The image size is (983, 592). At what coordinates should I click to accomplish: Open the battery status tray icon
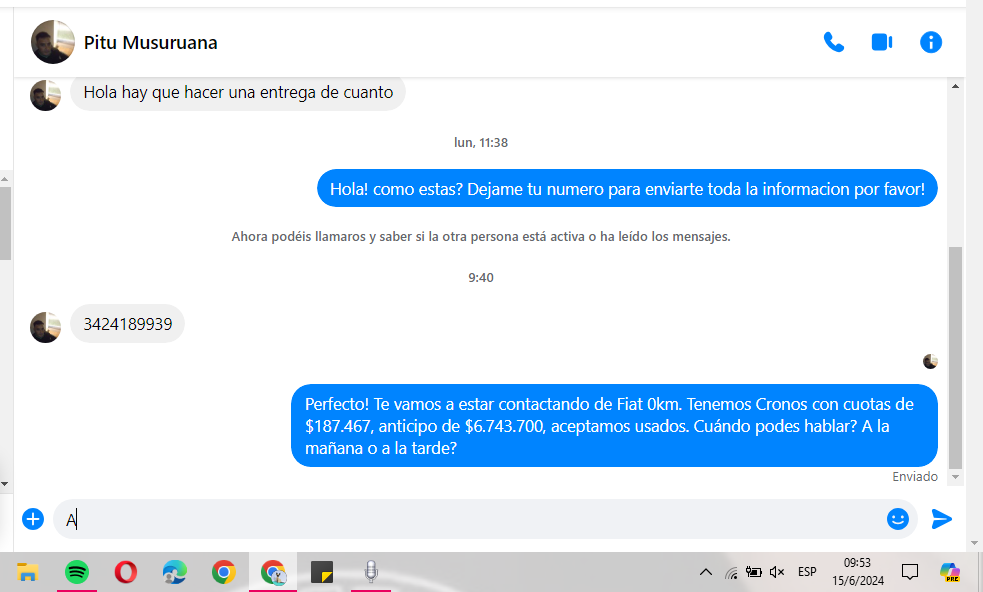(754, 572)
